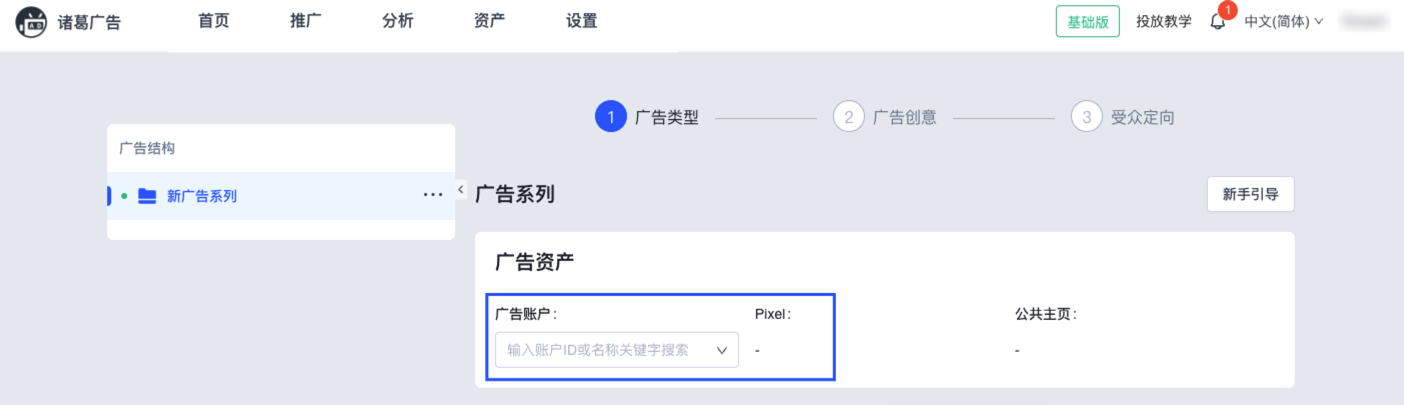This screenshot has width=1404, height=405.
Task: Go to the 分析 menu
Action: click(398, 21)
